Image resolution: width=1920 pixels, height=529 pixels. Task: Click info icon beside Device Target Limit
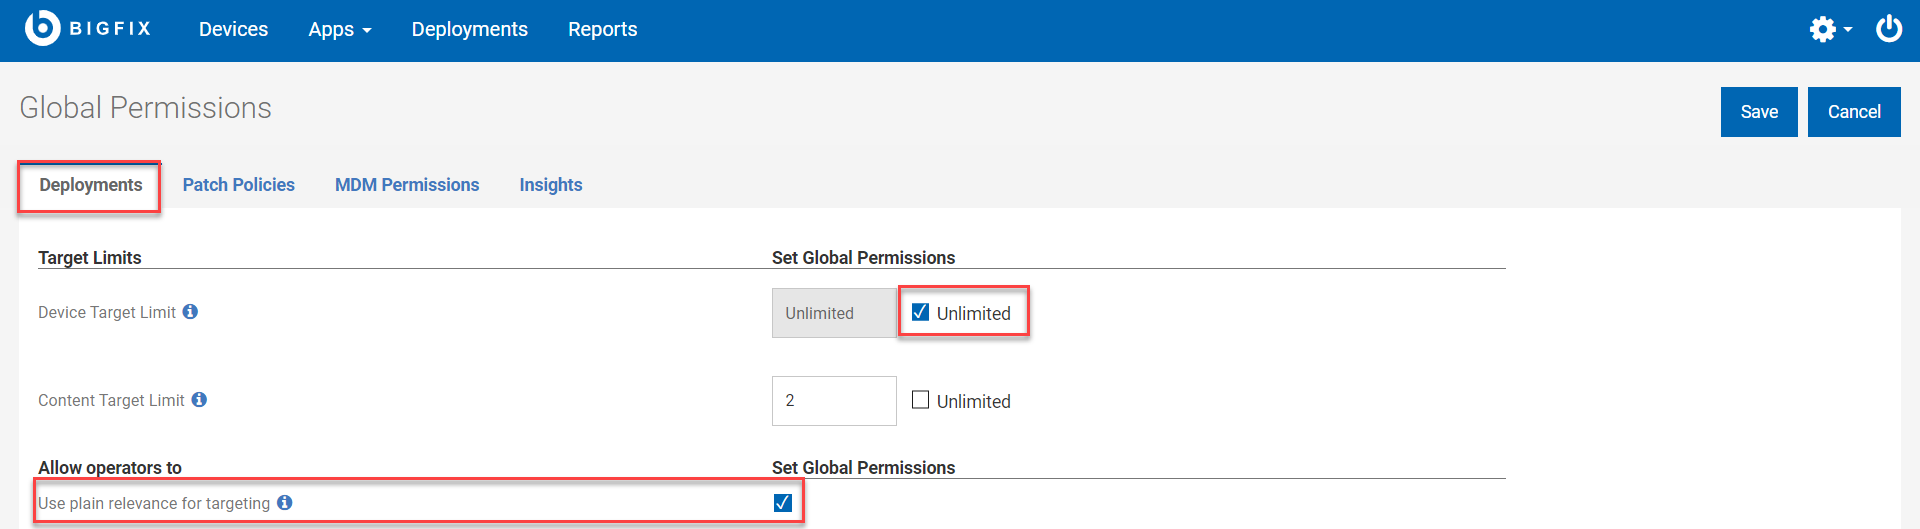190,312
